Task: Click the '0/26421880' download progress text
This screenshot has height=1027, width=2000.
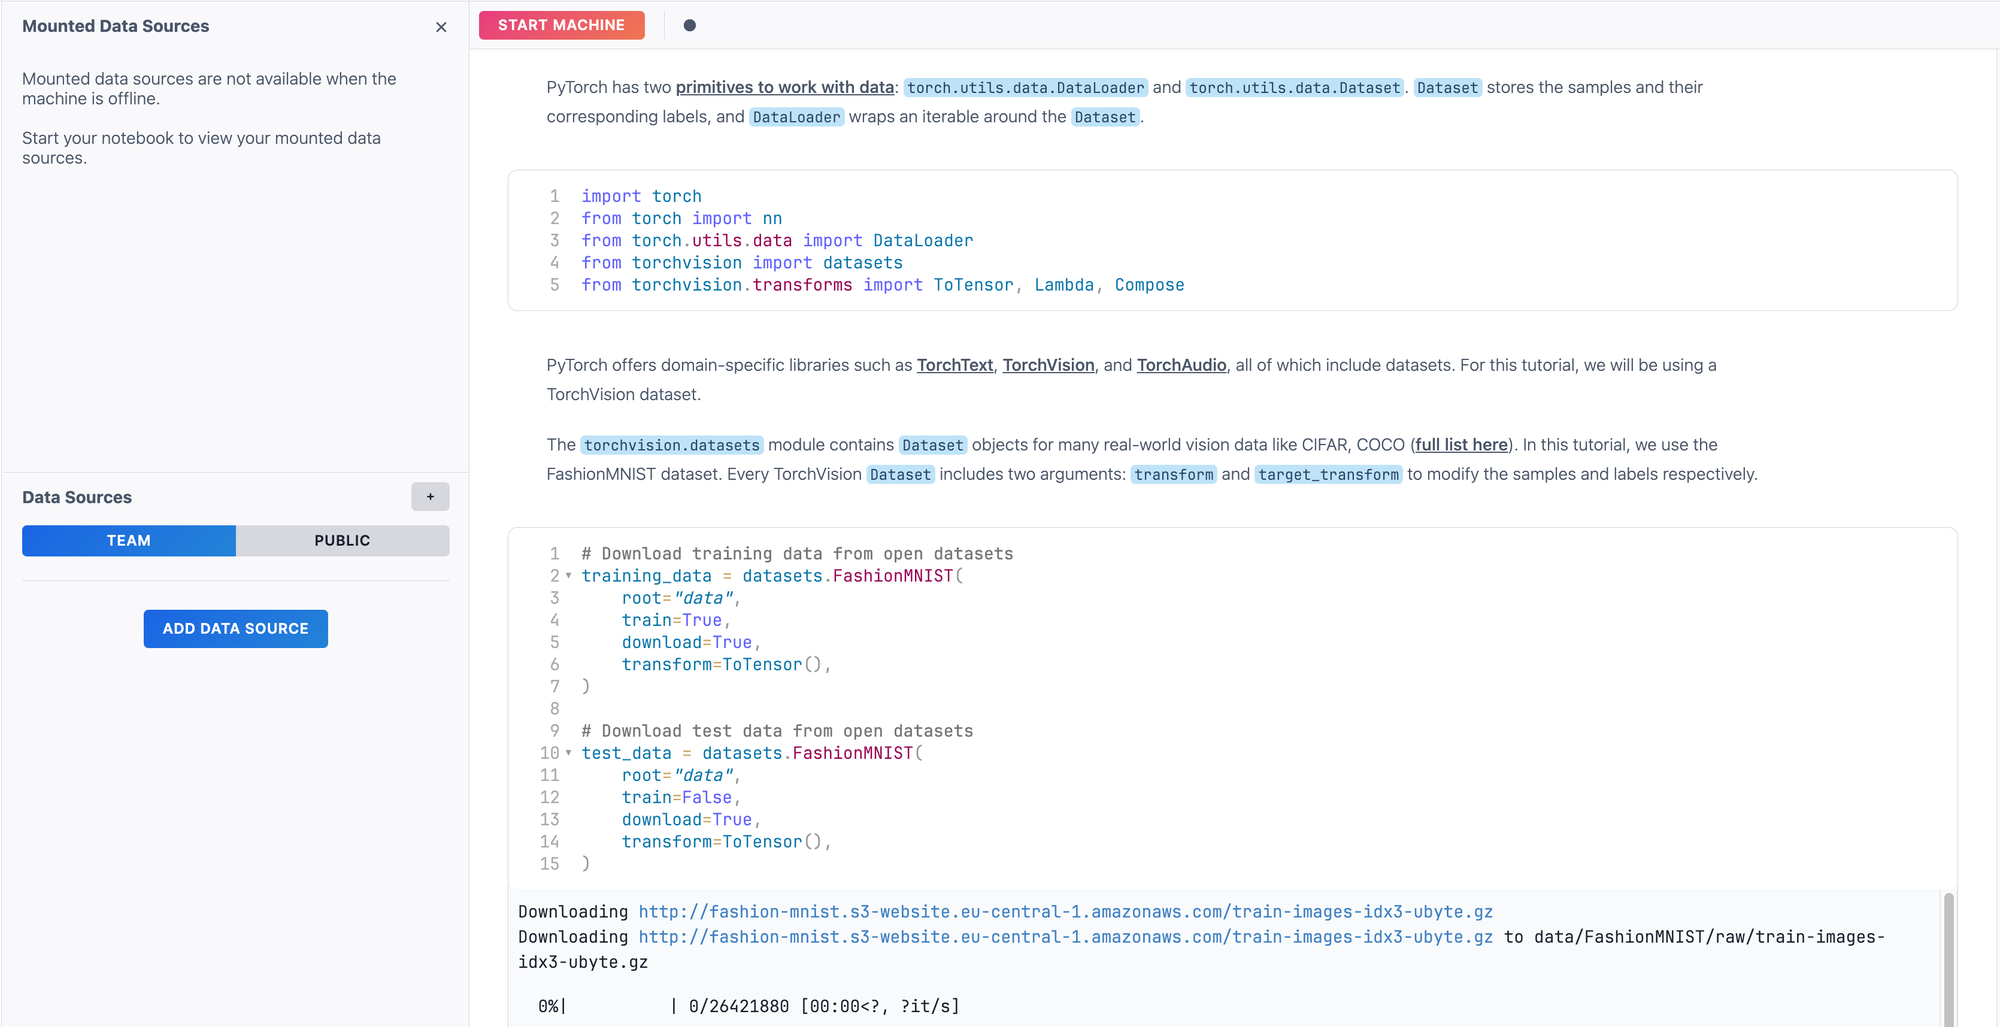Action: 739,1006
